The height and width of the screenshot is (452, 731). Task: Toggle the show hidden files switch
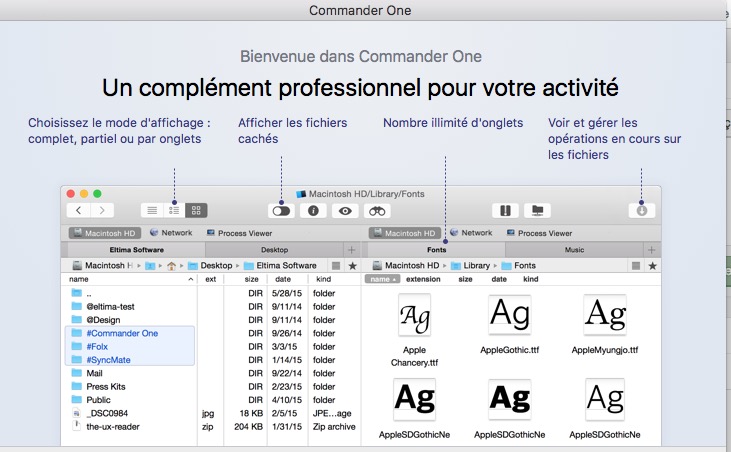281,211
